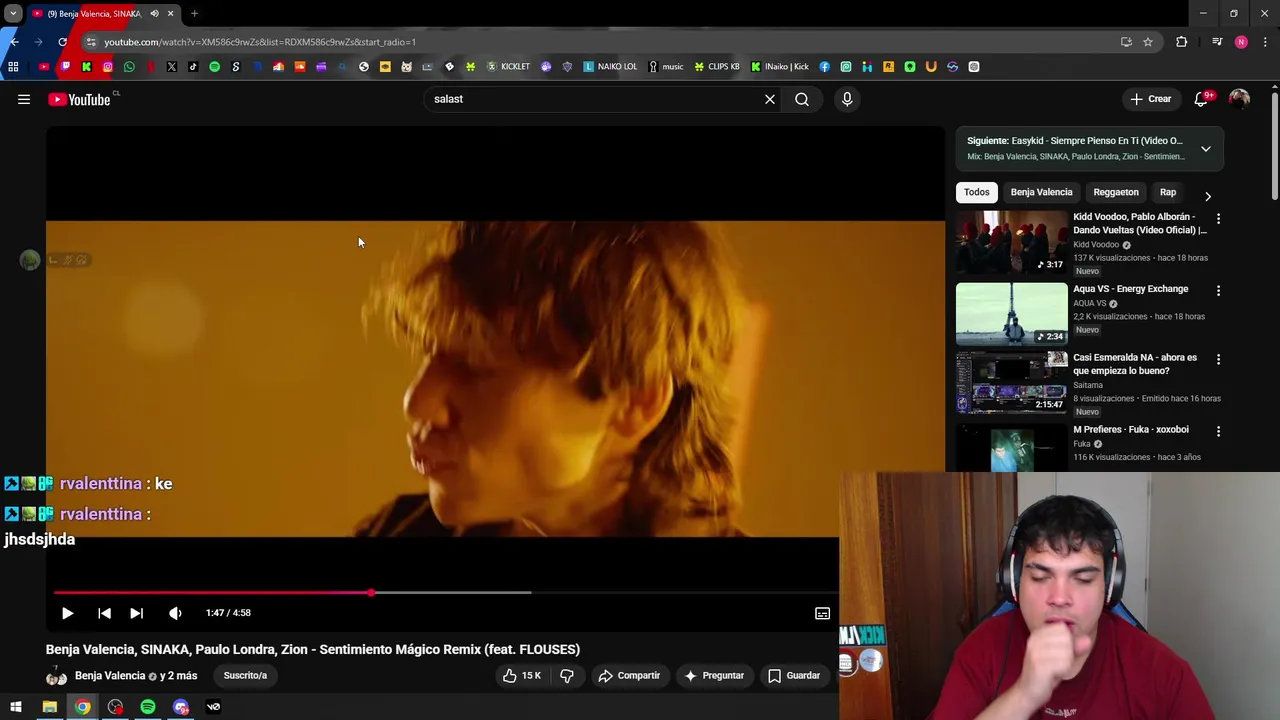Open the TikTok bookmark icon
Screen dimensions: 1280x720
[x=193, y=67]
